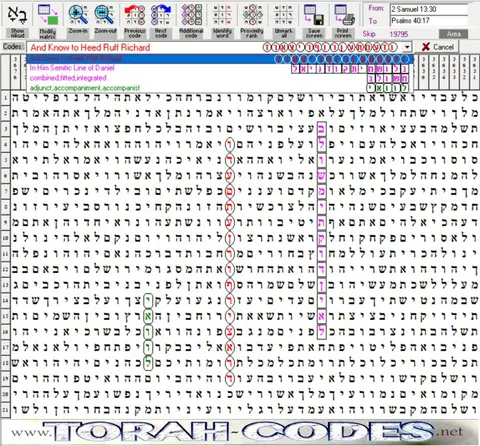
Task: Click the Modify matrix label button
Action: point(48,33)
